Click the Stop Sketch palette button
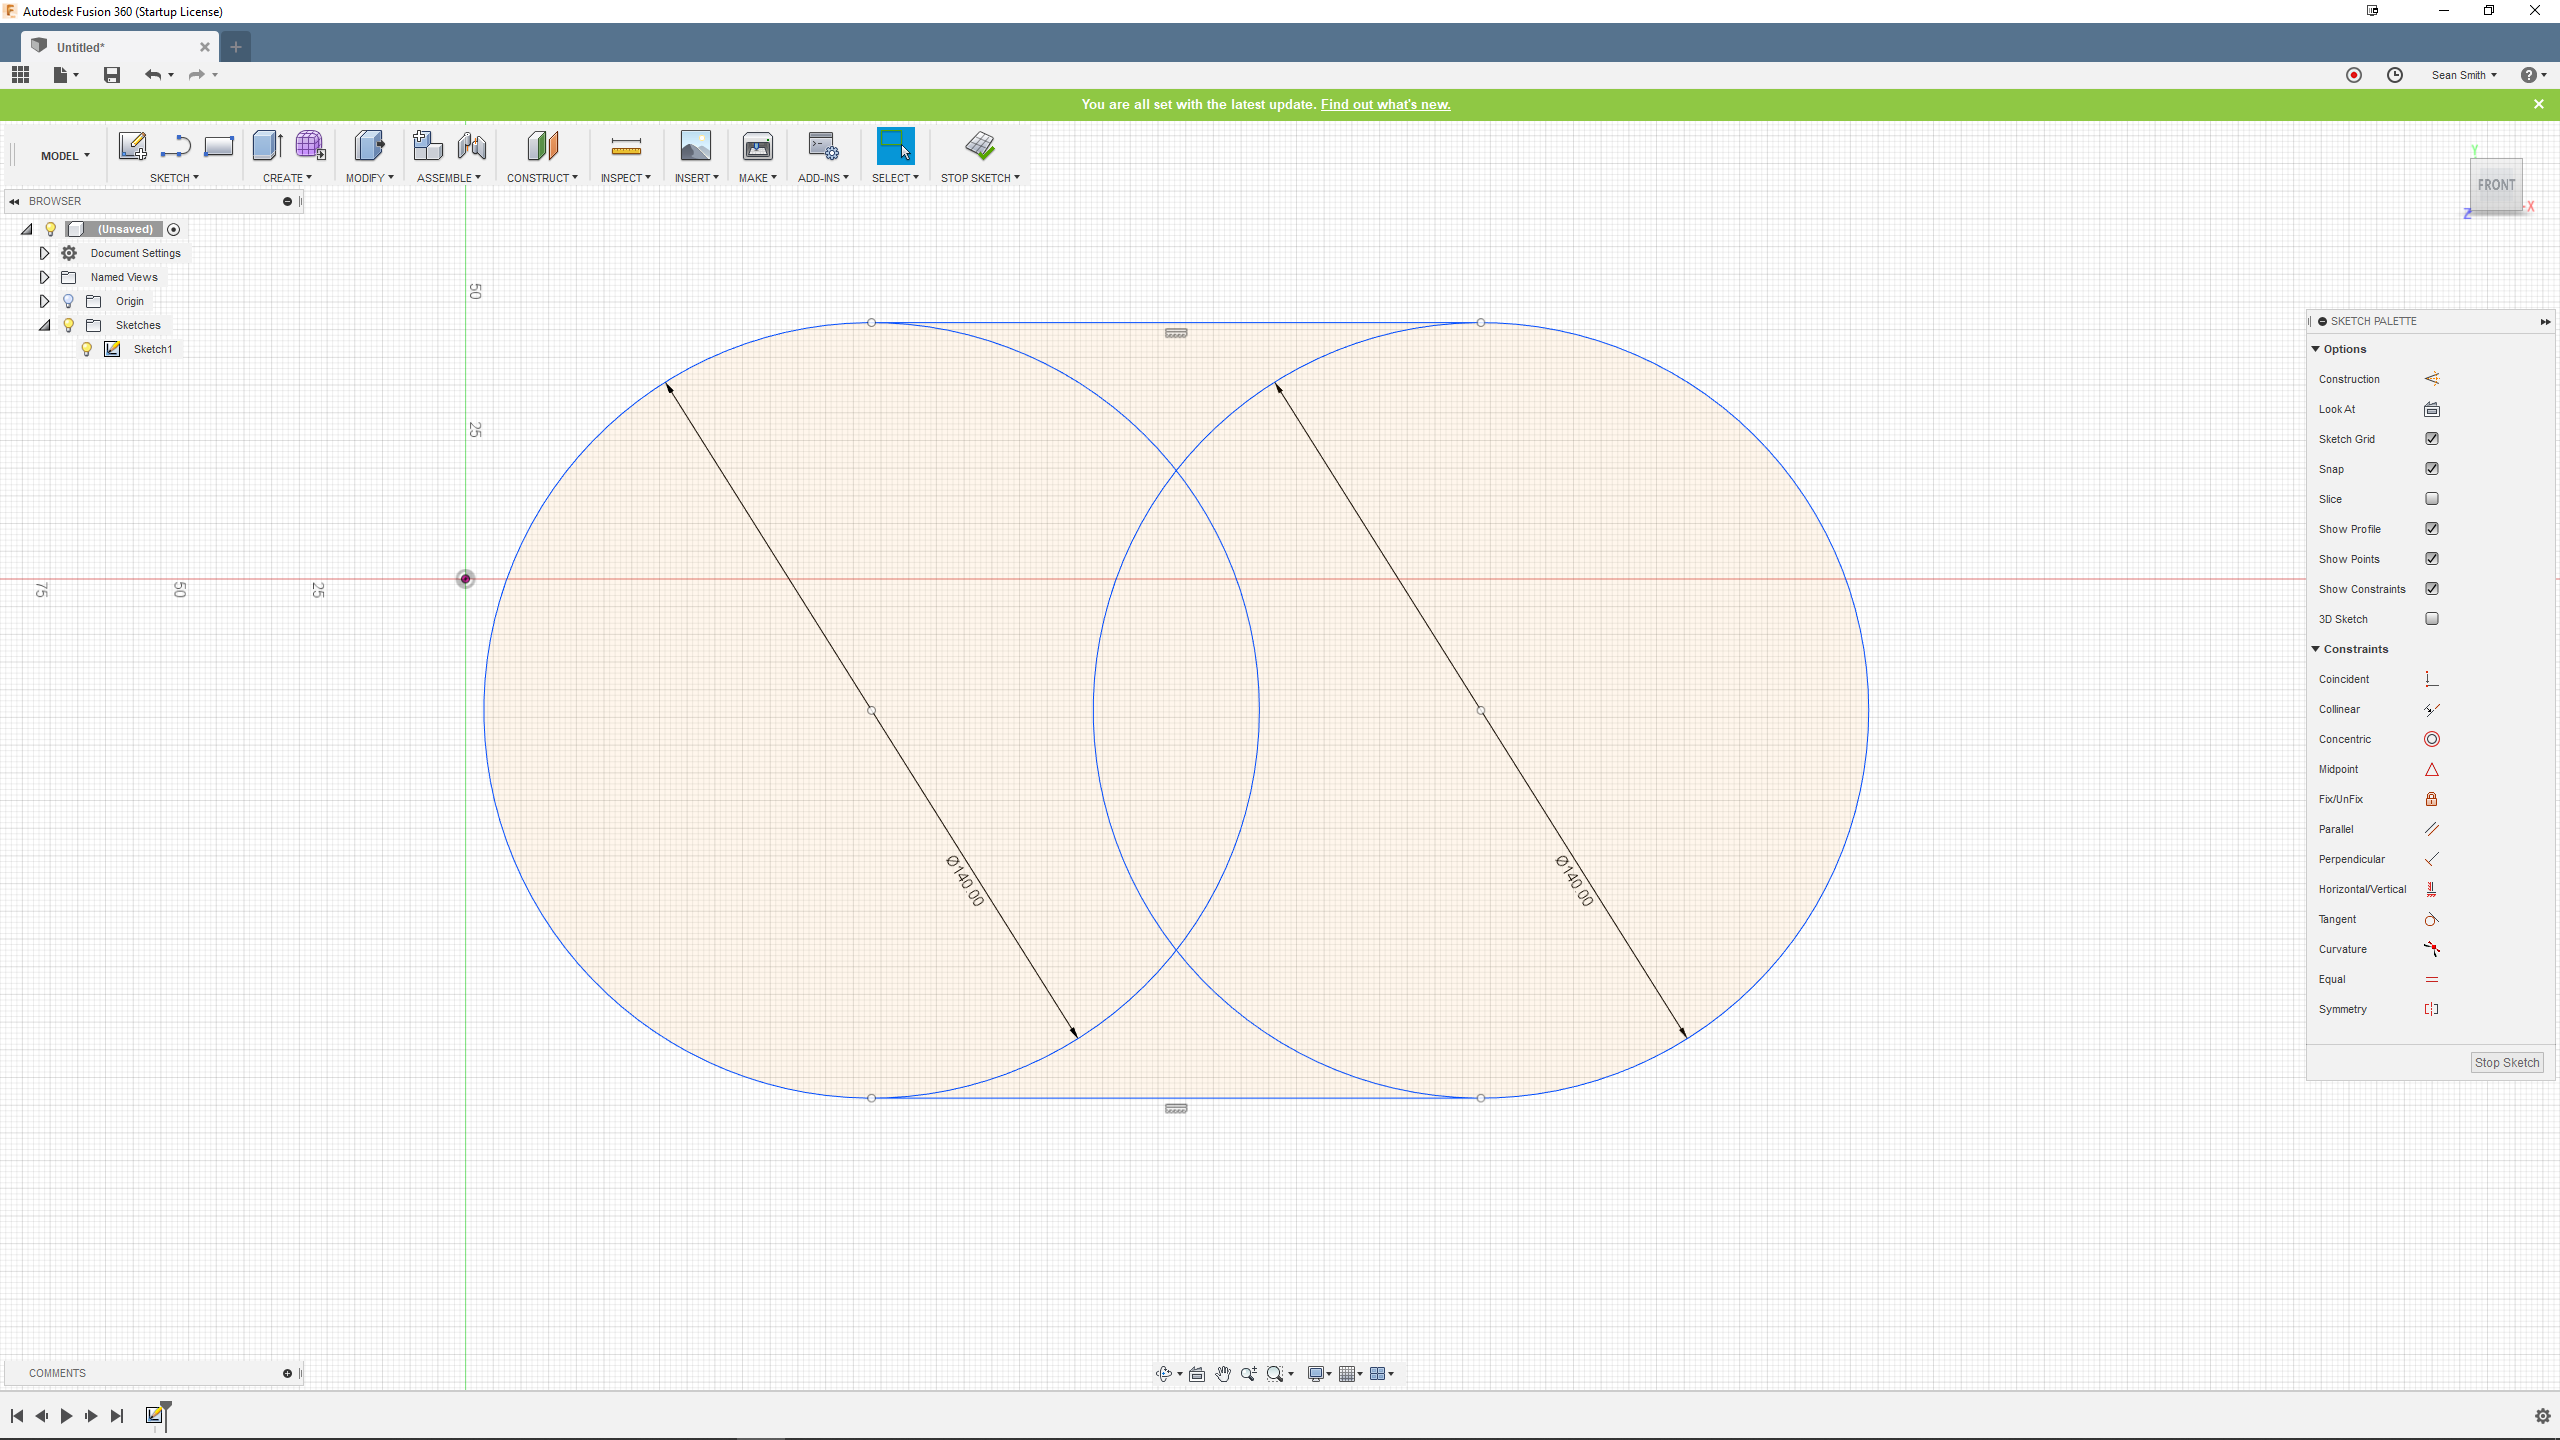 [2506, 1062]
